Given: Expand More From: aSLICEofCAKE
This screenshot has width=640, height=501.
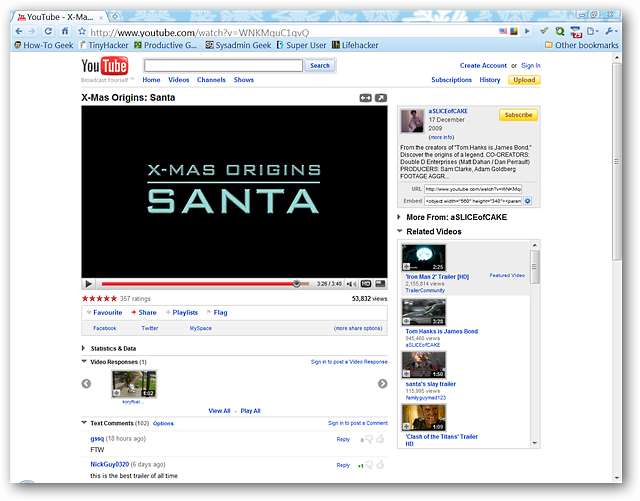Looking at the screenshot, I should [x=401, y=216].
